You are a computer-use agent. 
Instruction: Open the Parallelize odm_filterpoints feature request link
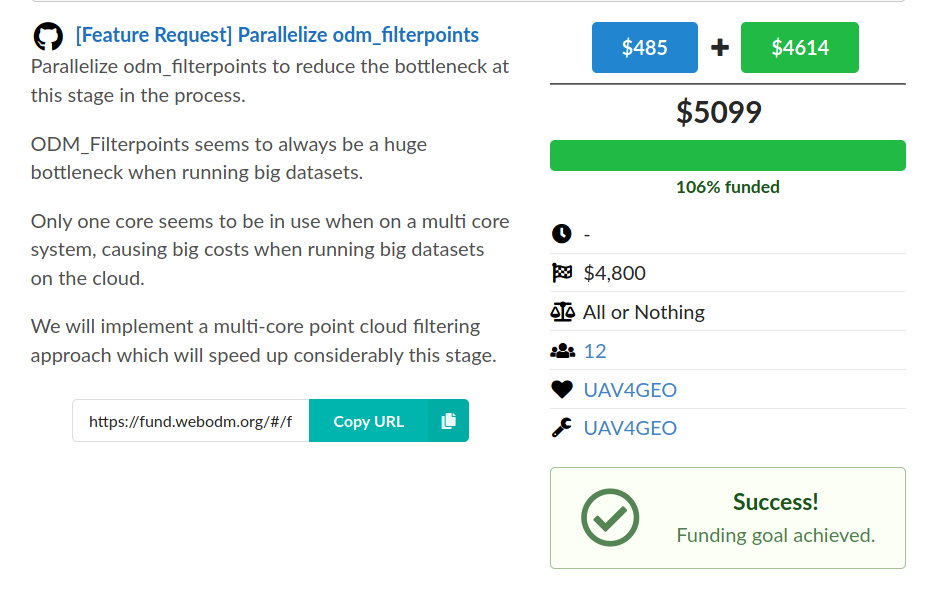point(277,35)
